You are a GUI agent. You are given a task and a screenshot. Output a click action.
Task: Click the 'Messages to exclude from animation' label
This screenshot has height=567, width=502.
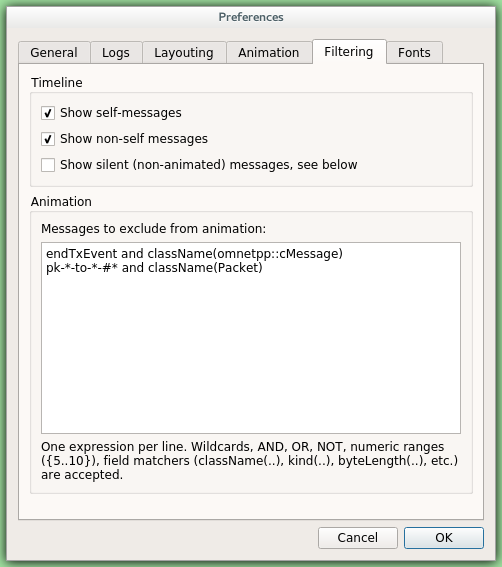(x=153, y=229)
